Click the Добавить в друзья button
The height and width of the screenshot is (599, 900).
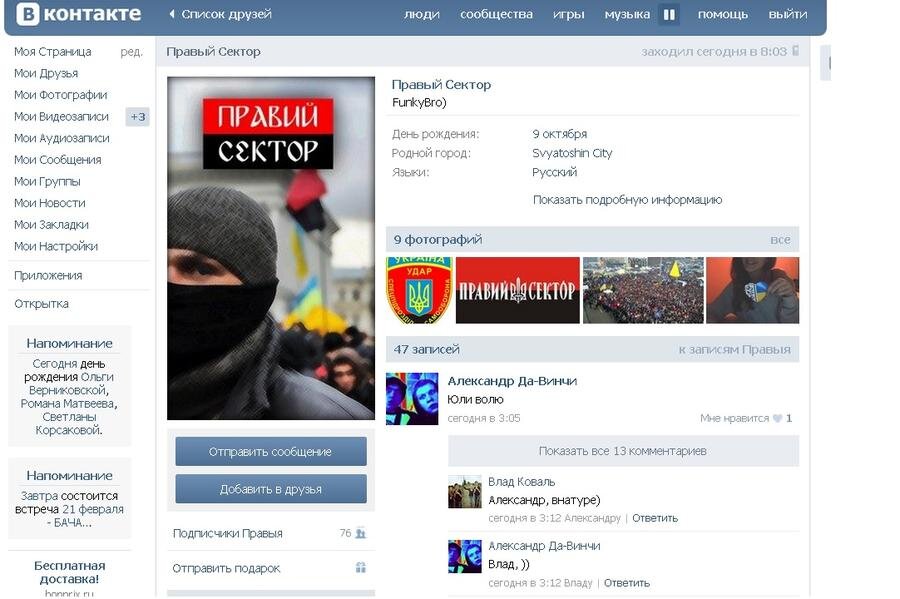[271, 489]
